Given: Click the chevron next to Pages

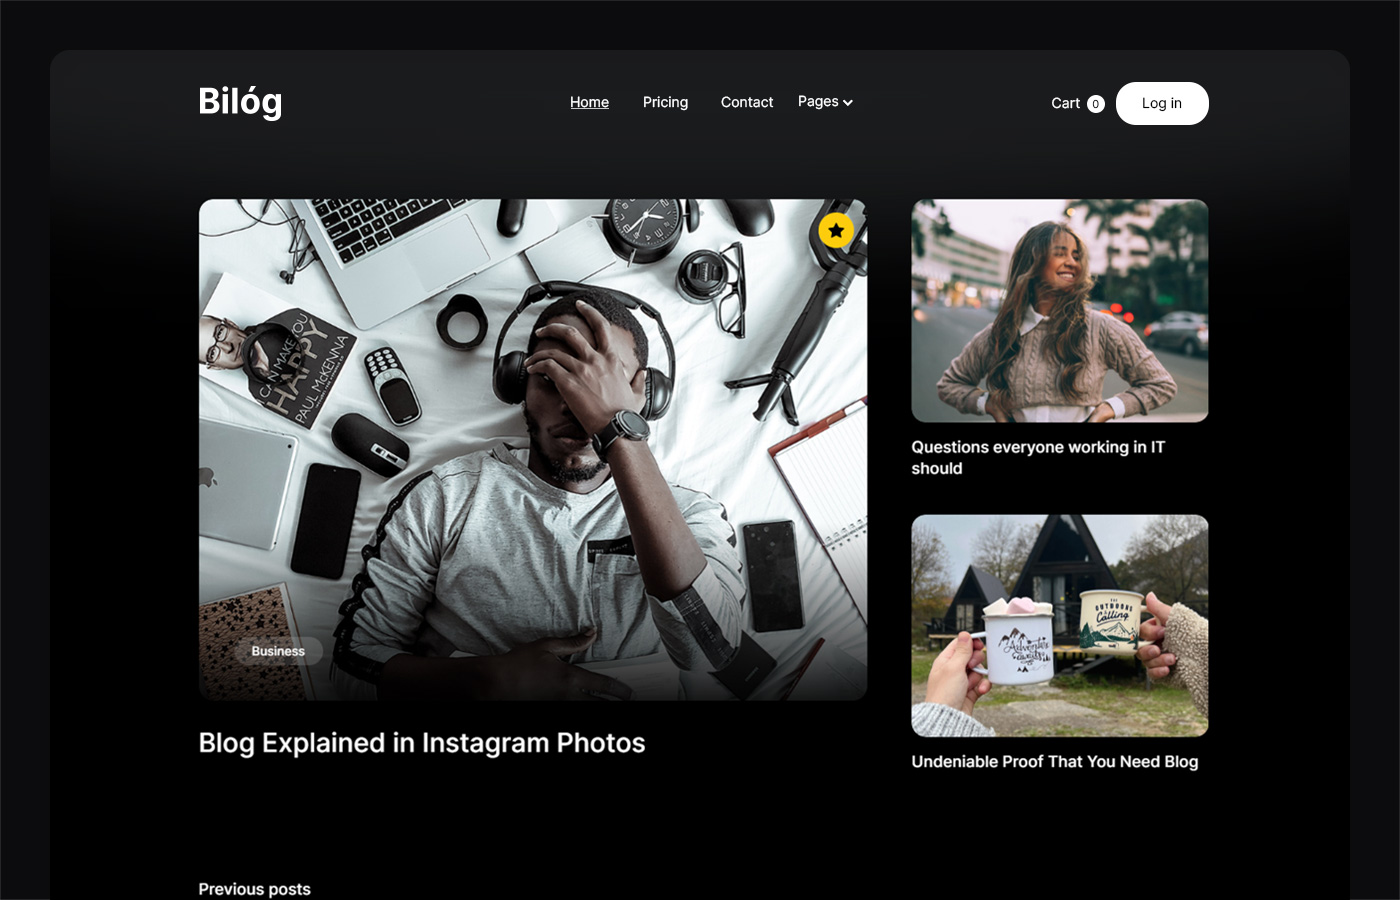Looking at the screenshot, I should 847,102.
